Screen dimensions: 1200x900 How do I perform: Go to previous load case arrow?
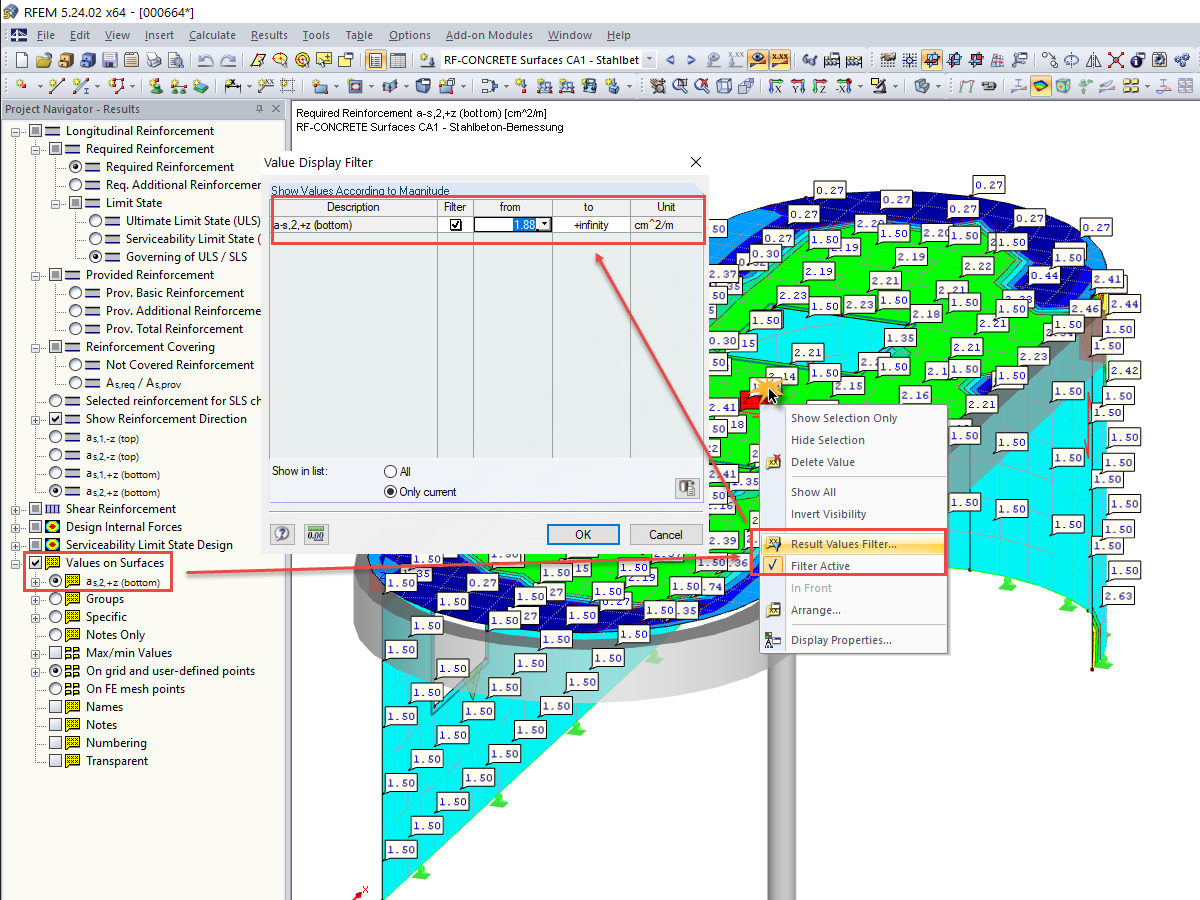pyautogui.click(x=670, y=60)
